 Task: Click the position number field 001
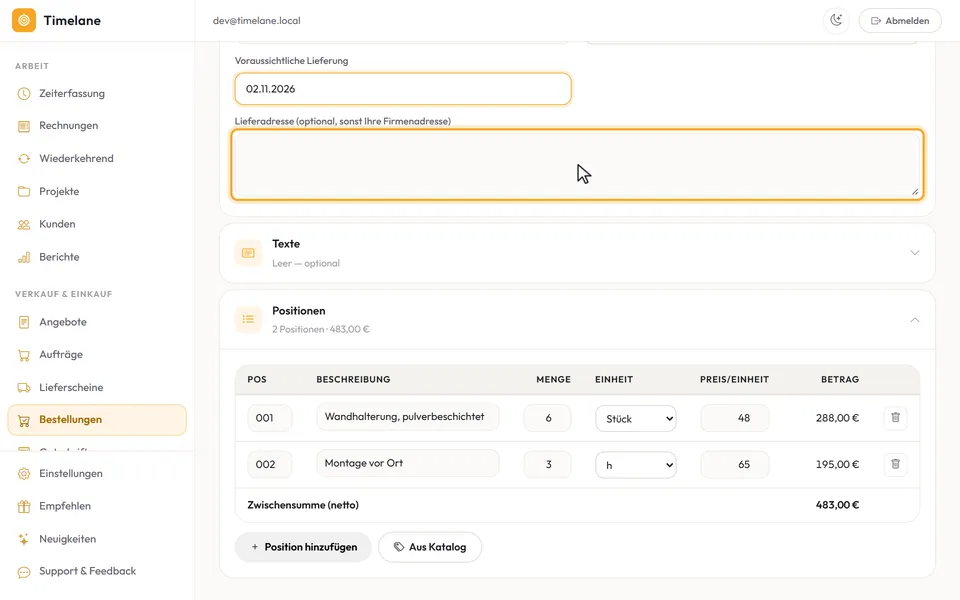click(269, 418)
